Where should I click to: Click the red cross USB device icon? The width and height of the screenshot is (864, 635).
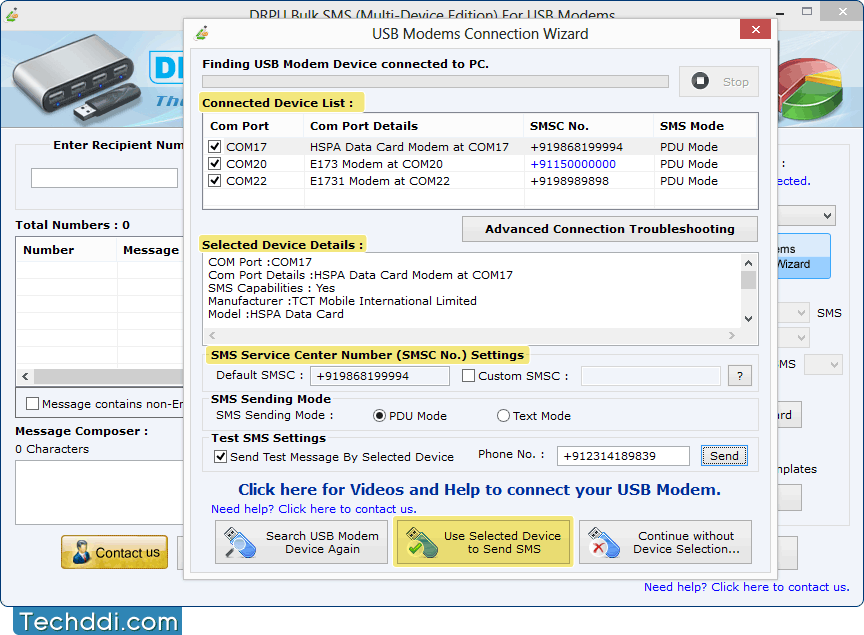pyautogui.click(x=603, y=542)
